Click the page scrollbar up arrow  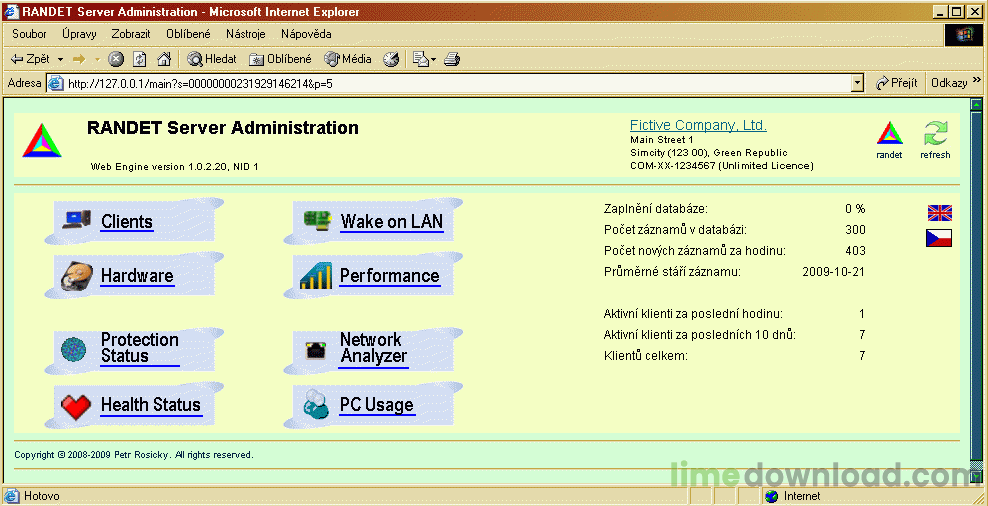(977, 105)
